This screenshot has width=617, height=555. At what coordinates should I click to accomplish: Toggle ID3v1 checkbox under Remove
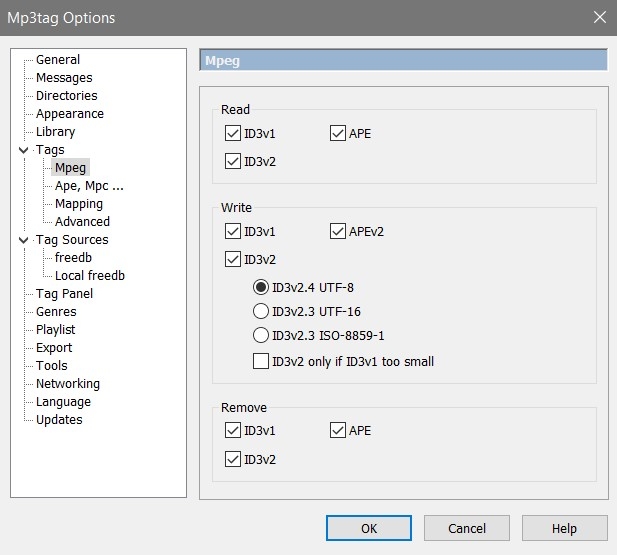pos(233,431)
